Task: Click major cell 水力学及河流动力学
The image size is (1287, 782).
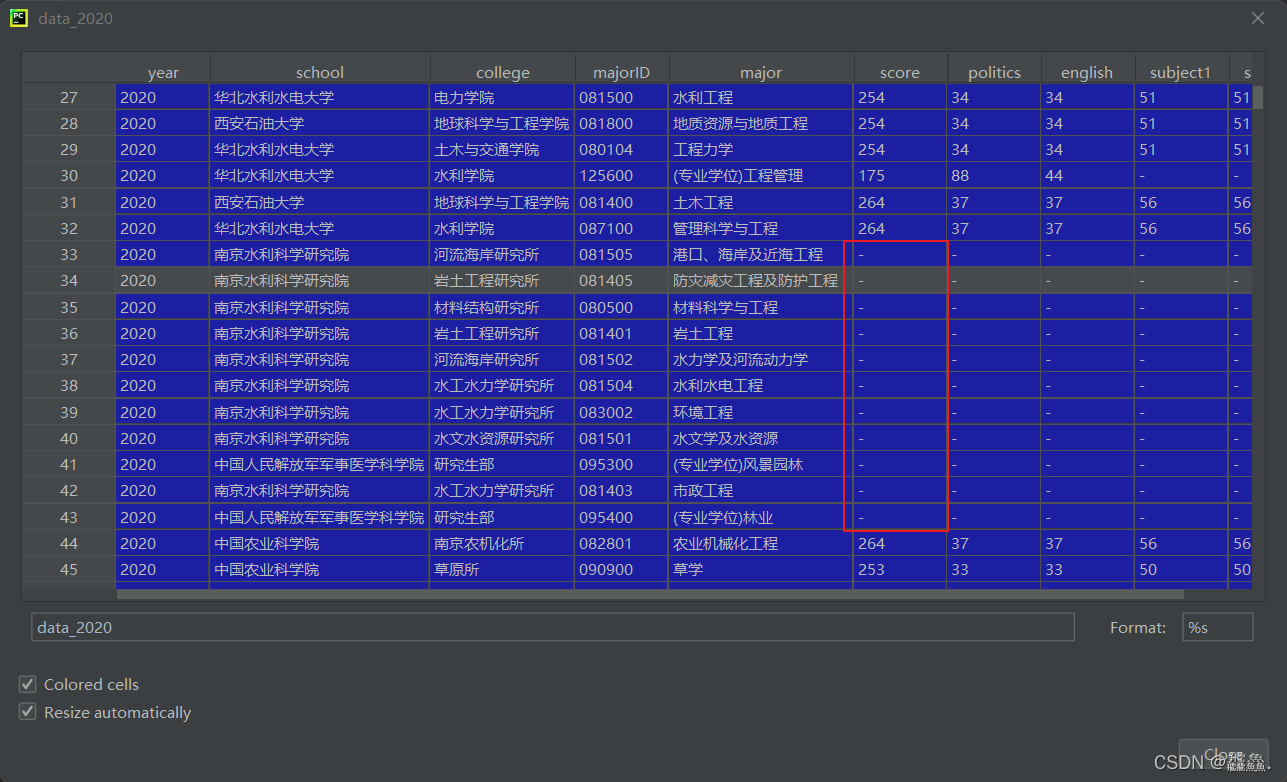Action: (761, 359)
